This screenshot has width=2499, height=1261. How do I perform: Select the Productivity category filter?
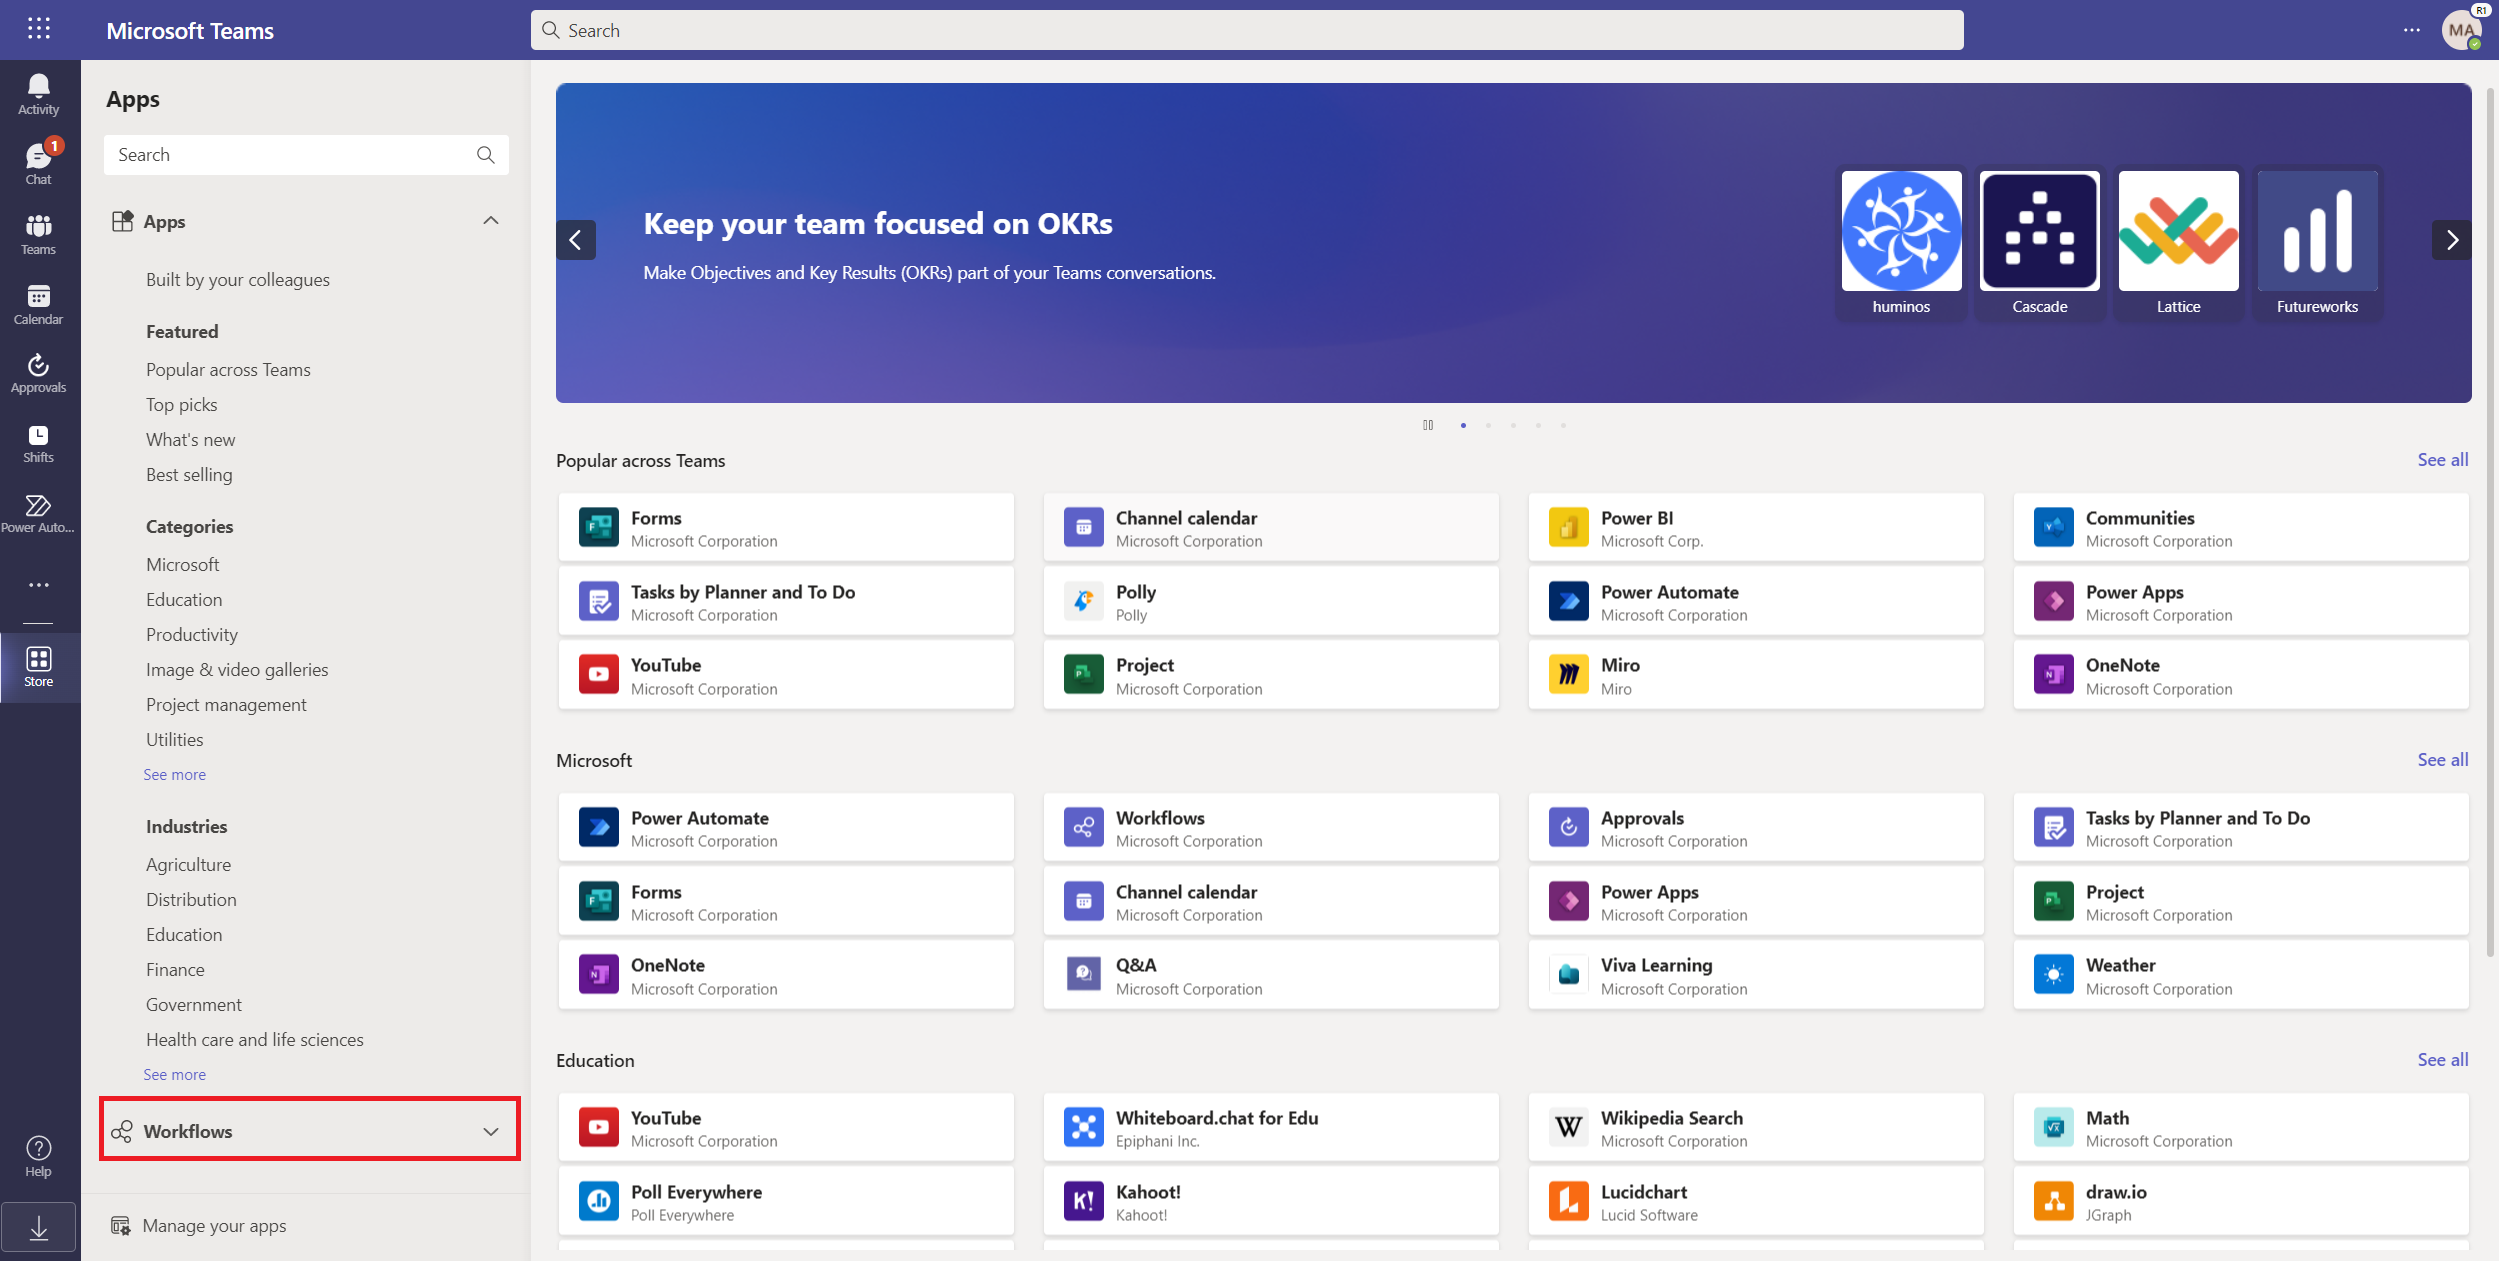(190, 634)
